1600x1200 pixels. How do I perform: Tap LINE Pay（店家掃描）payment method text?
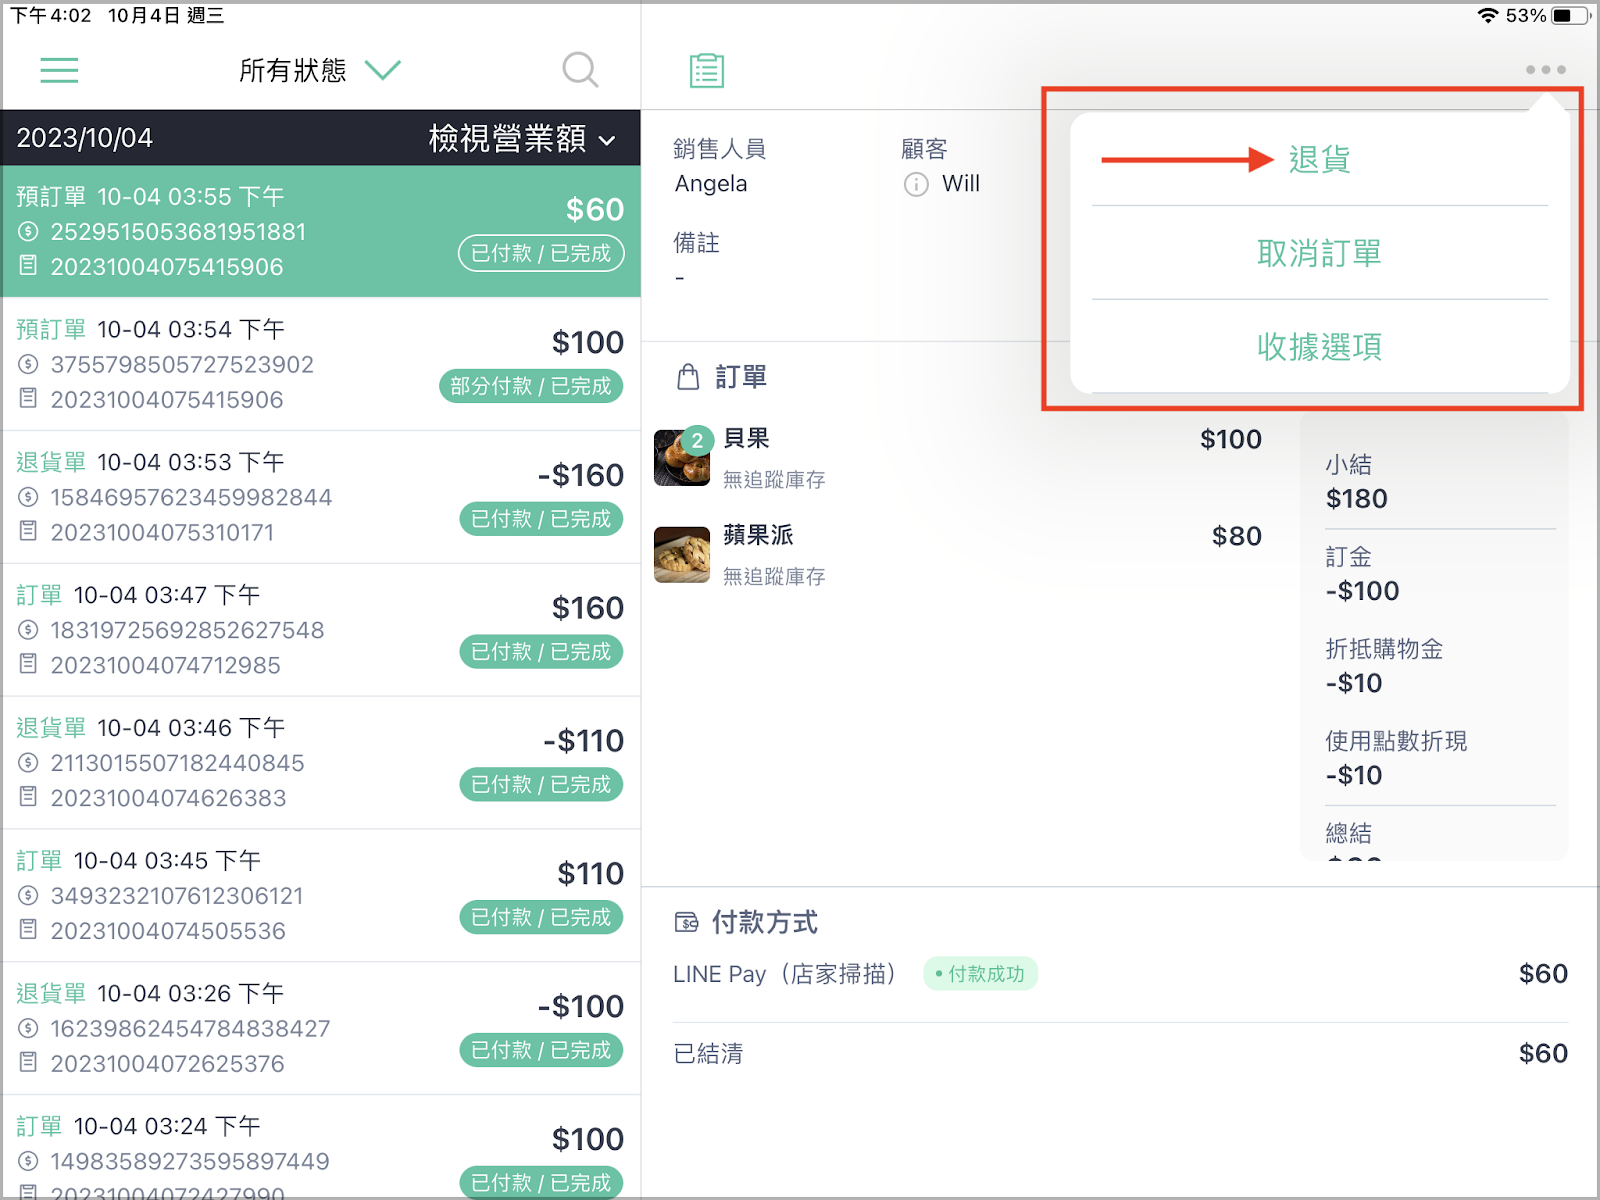point(784,974)
